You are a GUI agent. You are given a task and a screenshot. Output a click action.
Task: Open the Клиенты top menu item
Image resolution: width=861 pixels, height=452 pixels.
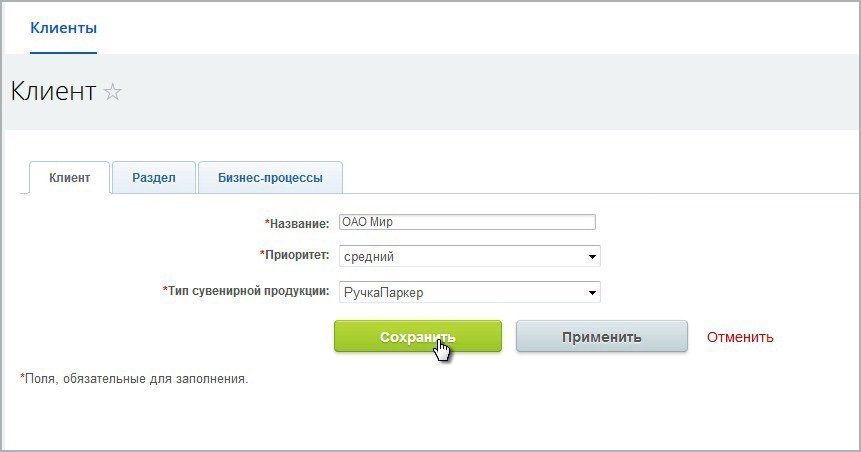tap(63, 27)
